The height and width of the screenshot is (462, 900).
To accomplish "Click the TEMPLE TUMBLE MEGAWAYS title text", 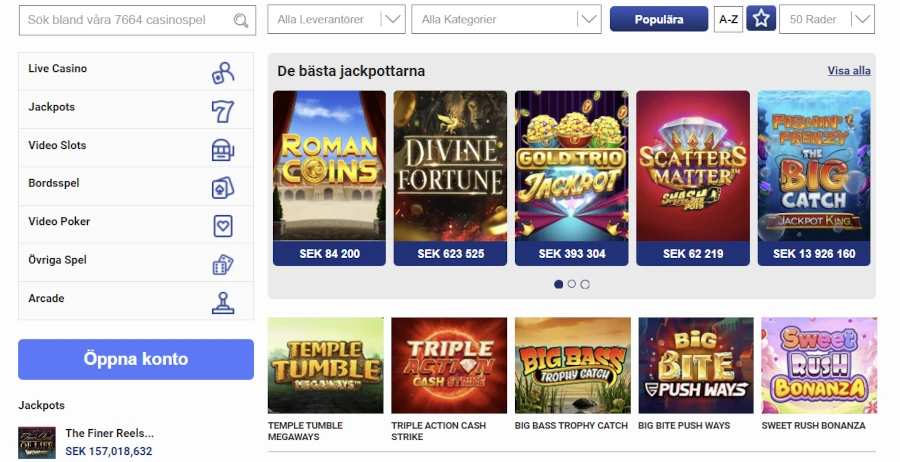I will pos(305,431).
